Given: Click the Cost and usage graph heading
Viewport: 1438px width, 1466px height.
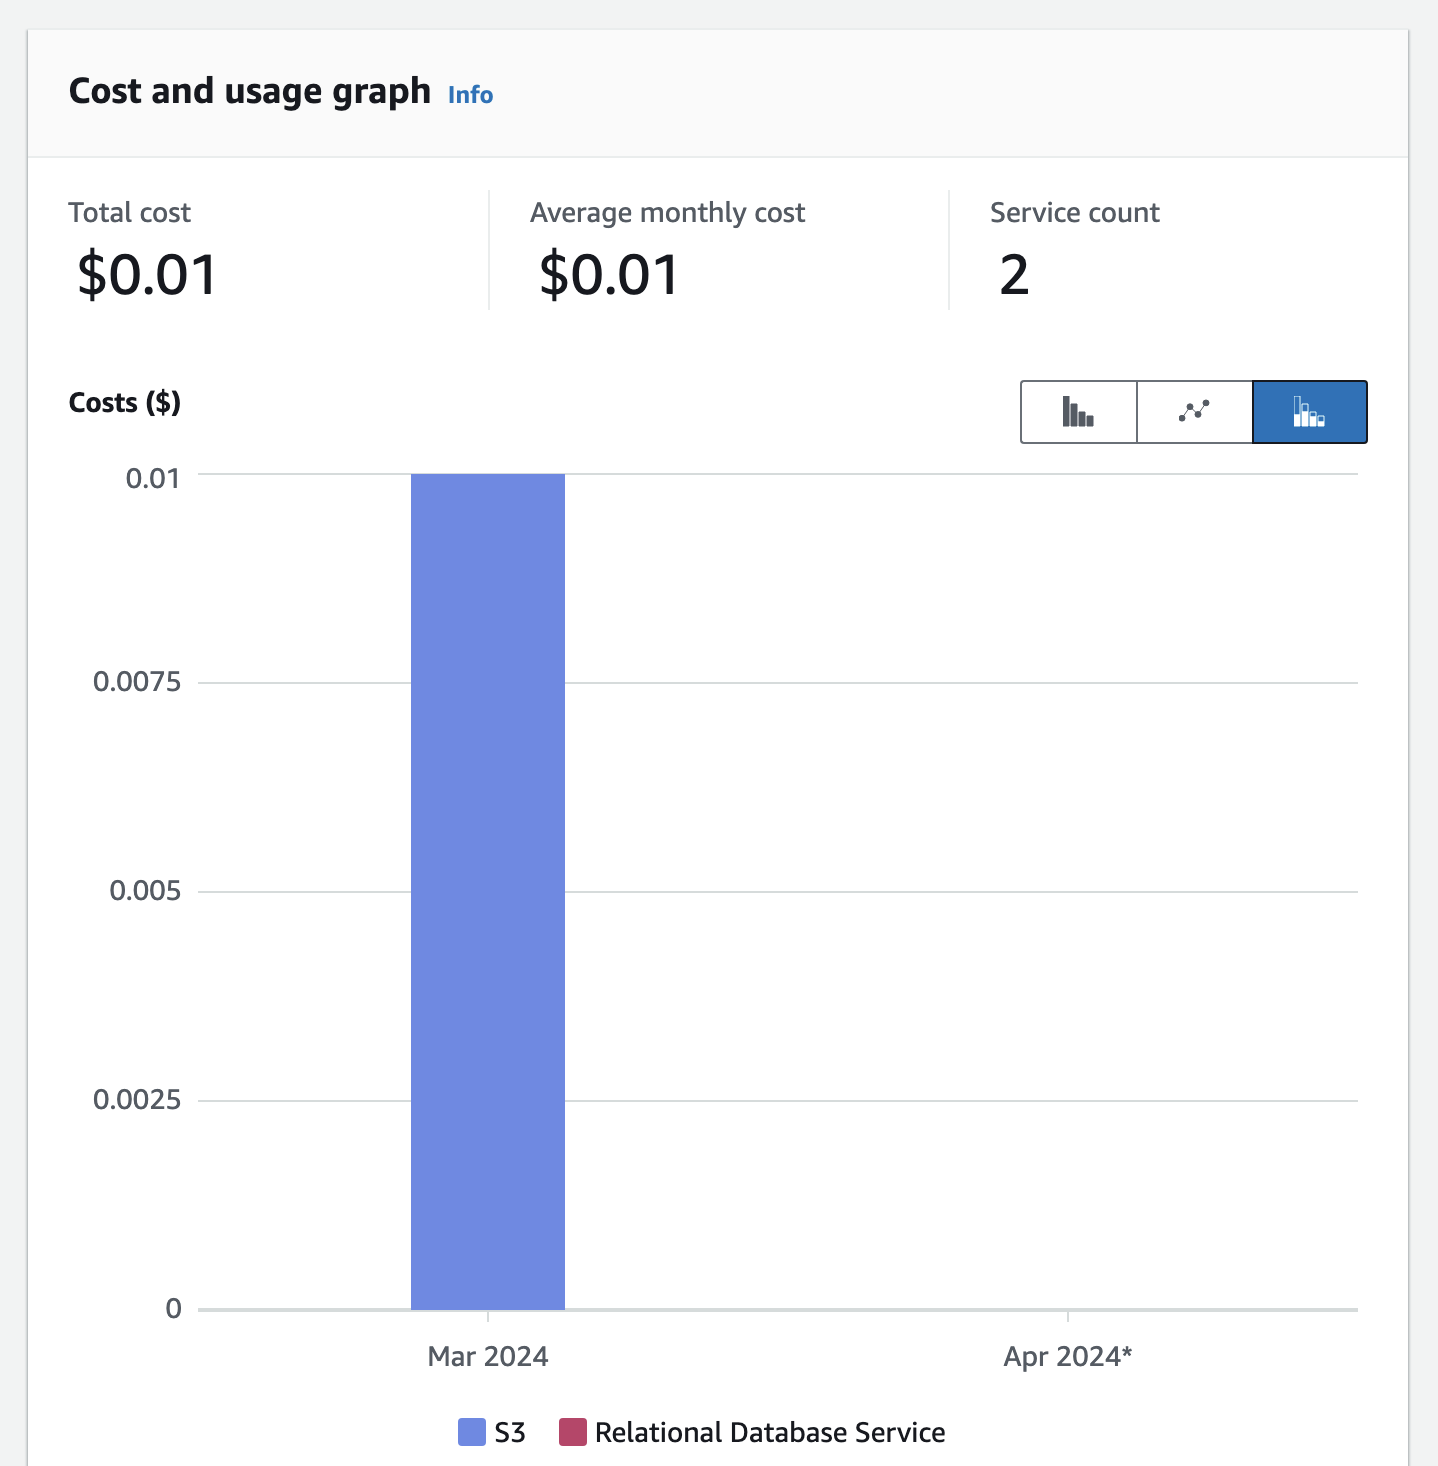Looking at the screenshot, I should 250,91.
